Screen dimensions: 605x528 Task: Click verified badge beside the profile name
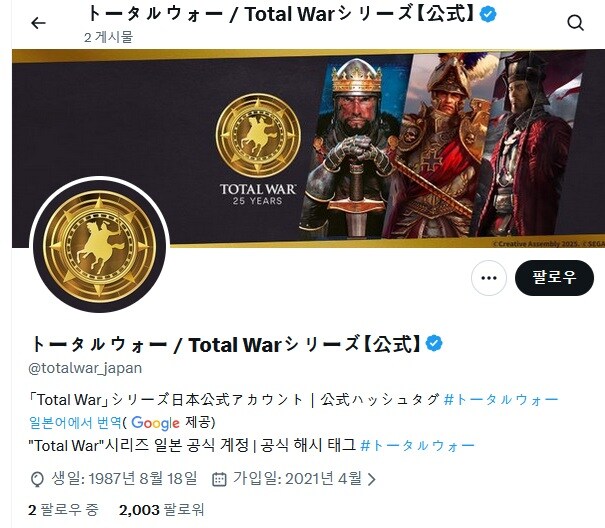coord(434,343)
